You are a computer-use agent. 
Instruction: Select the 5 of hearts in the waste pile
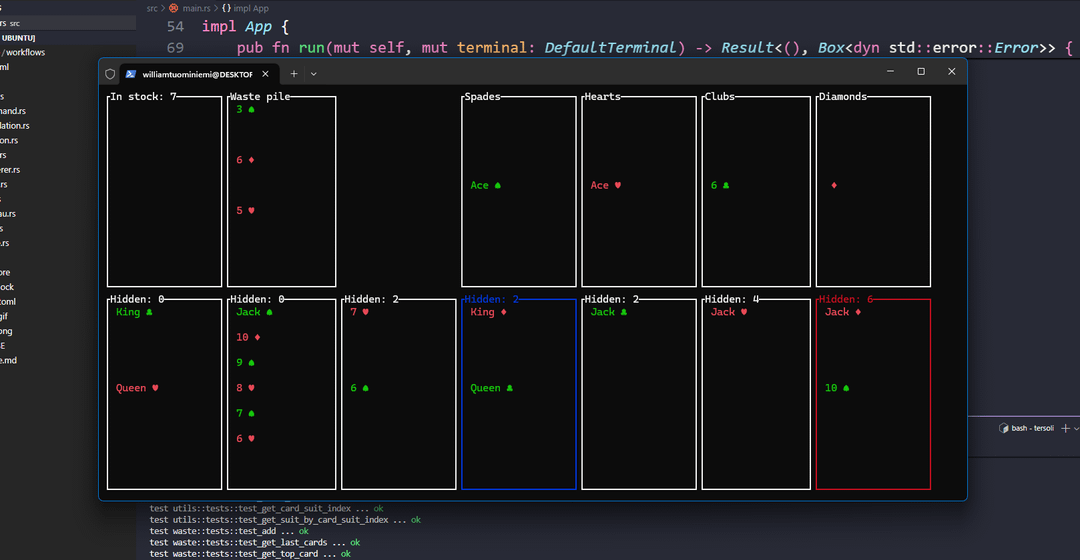(x=246, y=210)
